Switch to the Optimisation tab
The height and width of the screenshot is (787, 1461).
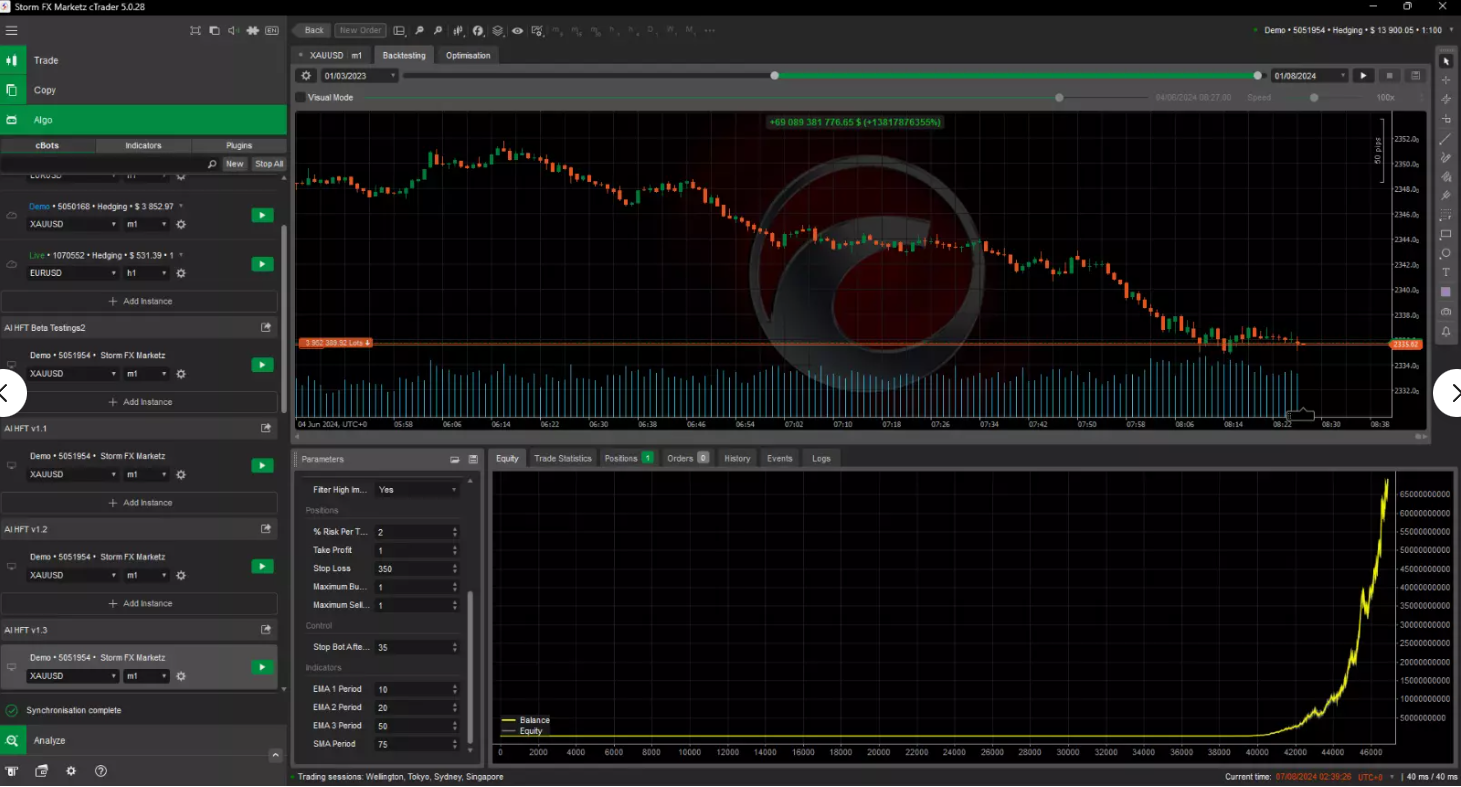click(468, 55)
